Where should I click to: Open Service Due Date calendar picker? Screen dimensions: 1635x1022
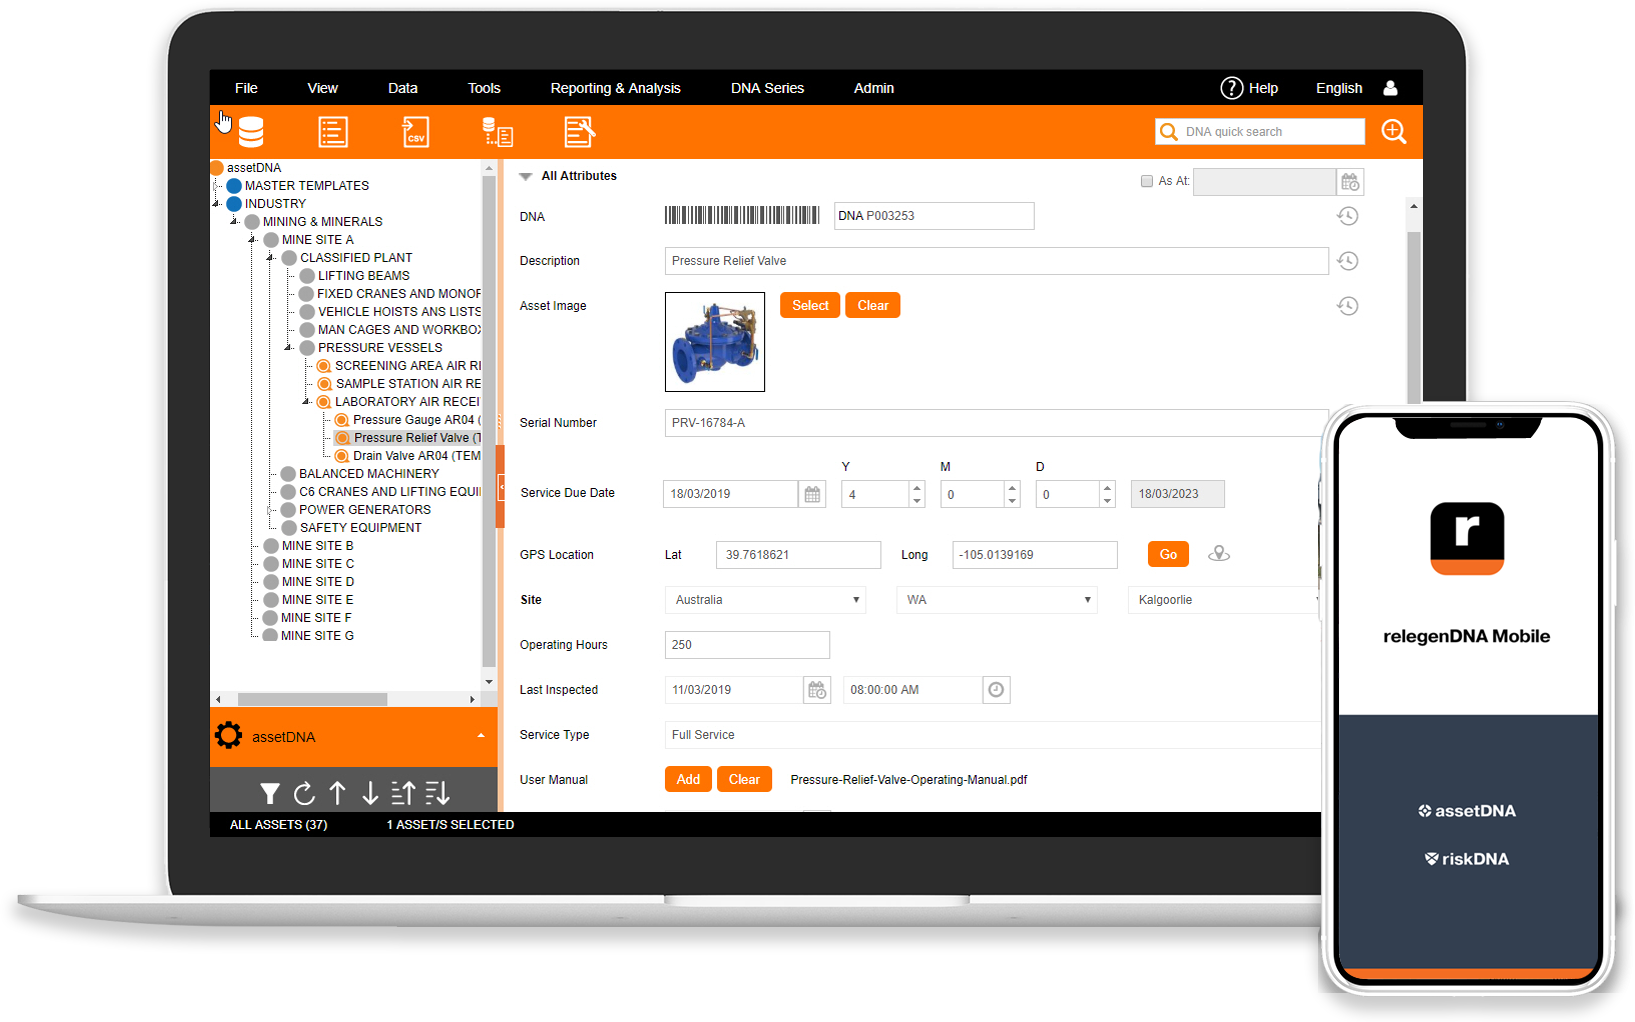pos(812,494)
